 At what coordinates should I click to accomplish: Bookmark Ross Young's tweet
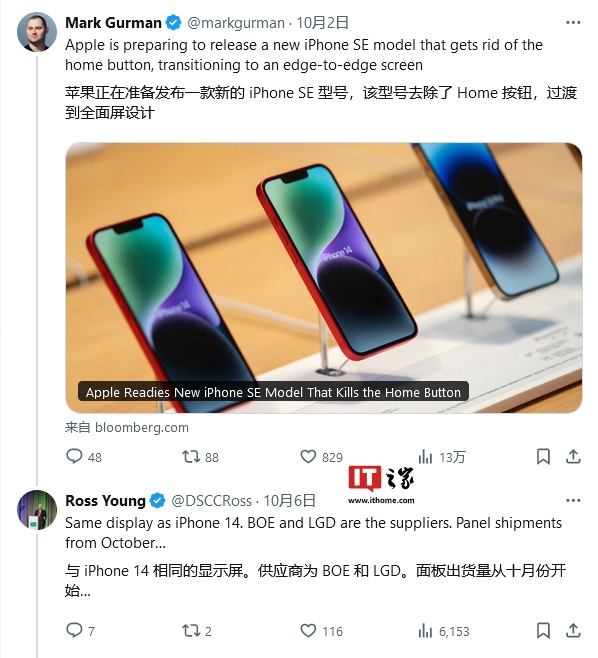tap(543, 630)
